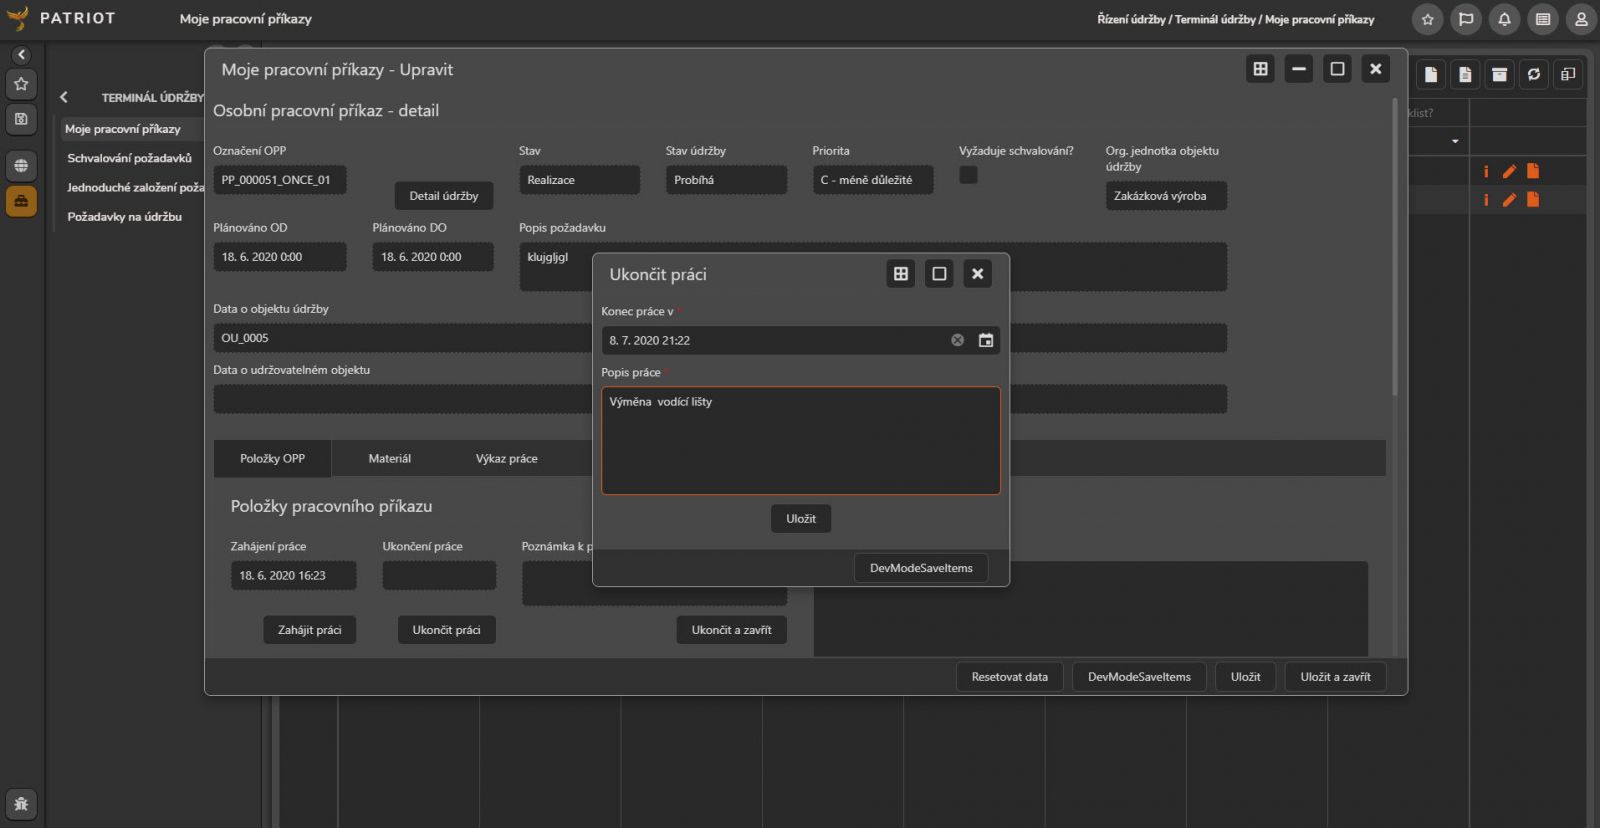Open the filter dropdown arrow in grid column
1600x828 pixels.
click(x=1455, y=141)
